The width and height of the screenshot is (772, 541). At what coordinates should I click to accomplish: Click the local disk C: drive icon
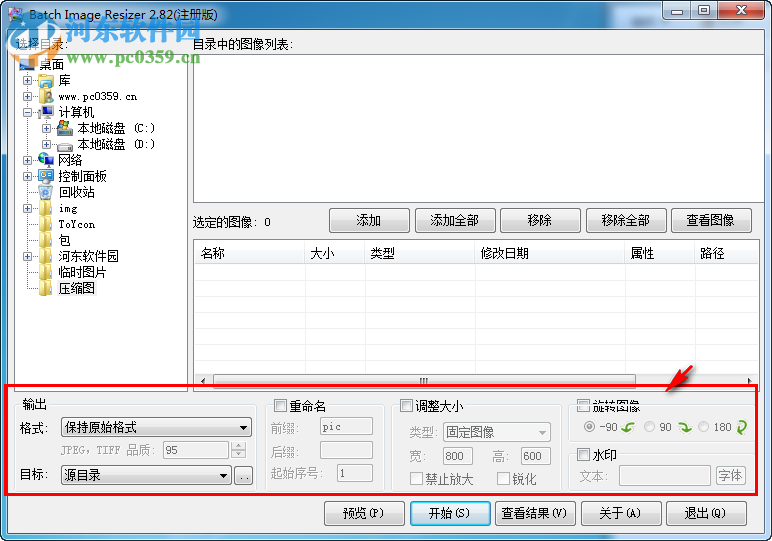[x=64, y=128]
